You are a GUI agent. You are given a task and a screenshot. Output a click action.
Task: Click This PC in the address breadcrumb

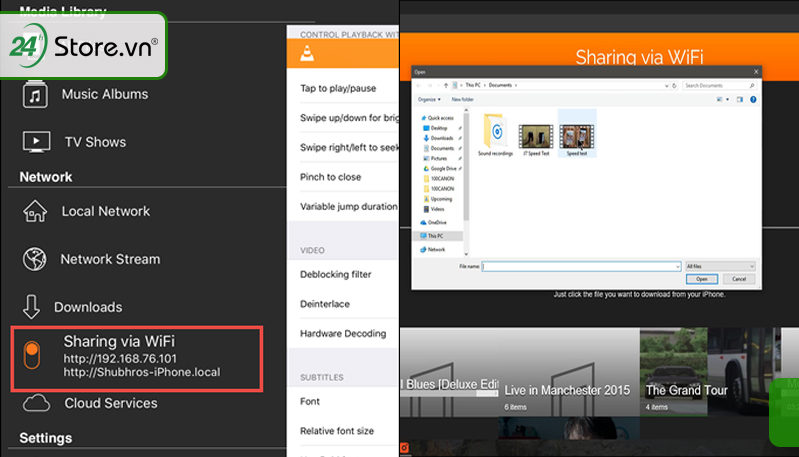click(473, 85)
